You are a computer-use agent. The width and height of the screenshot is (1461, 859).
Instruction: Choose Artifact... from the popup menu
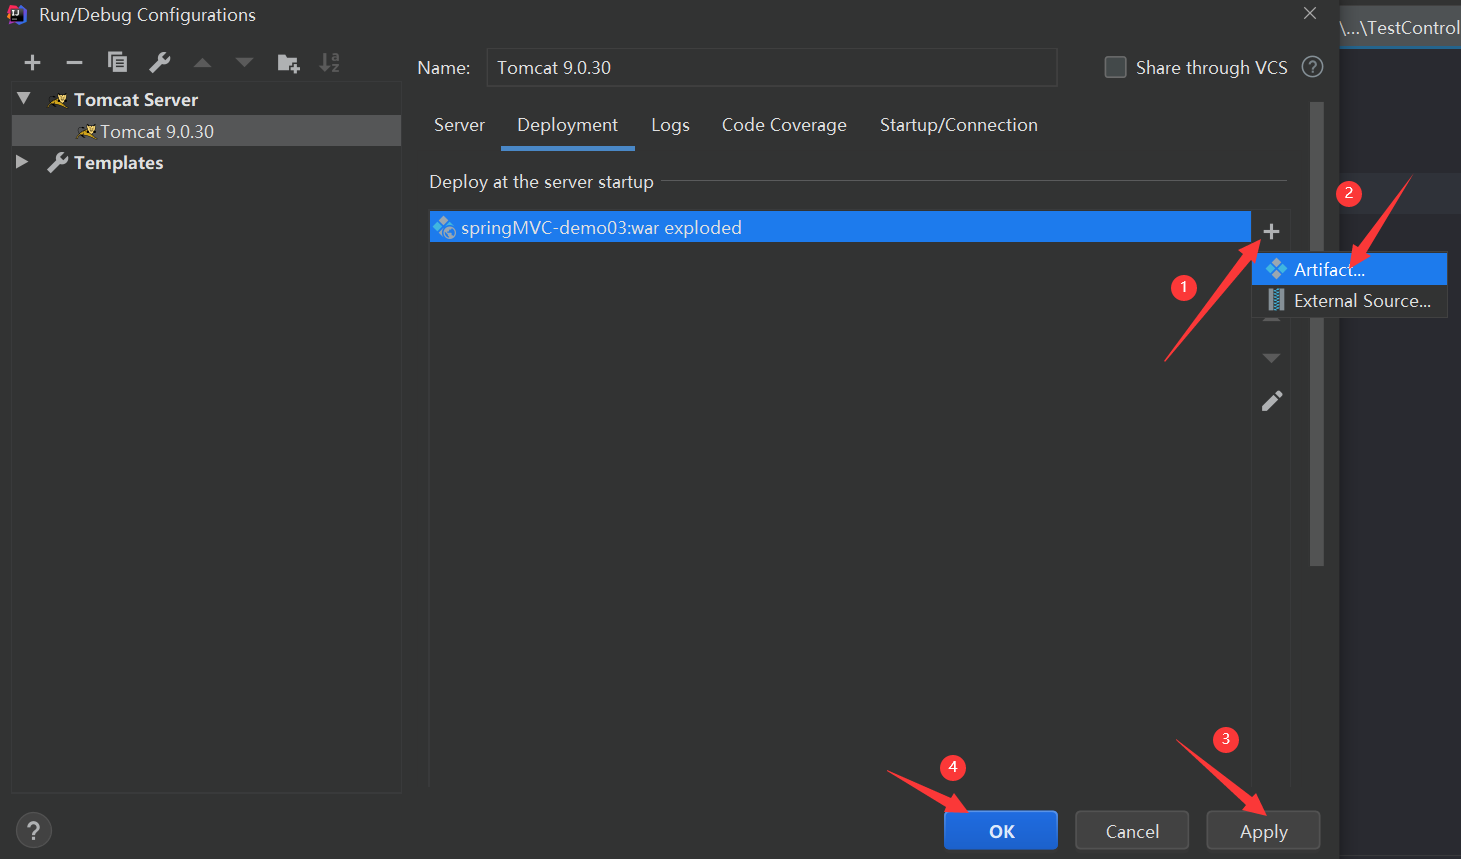1349,269
